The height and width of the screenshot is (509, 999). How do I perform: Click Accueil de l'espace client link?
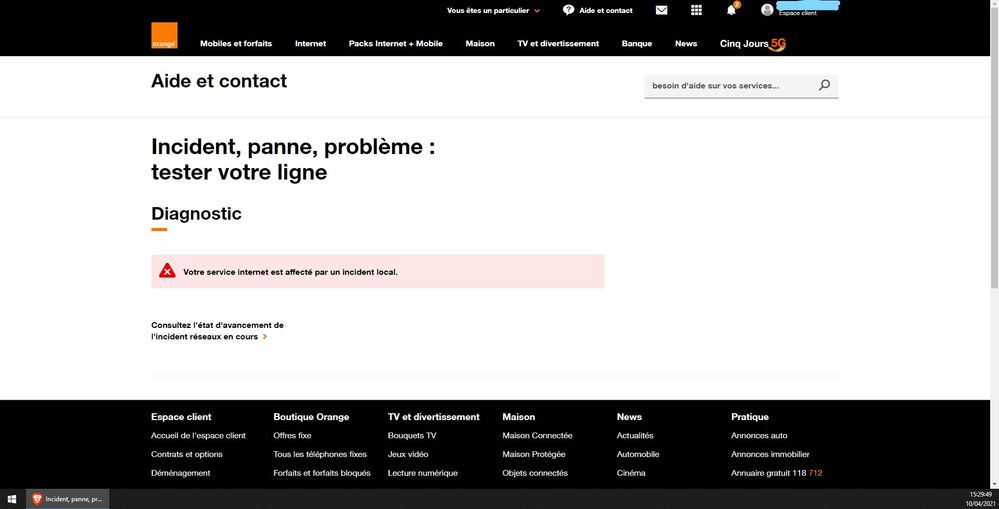tap(198, 436)
